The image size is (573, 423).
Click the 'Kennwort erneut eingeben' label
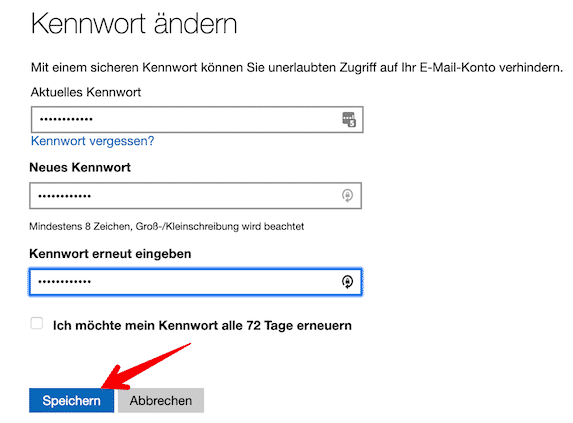[110, 254]
